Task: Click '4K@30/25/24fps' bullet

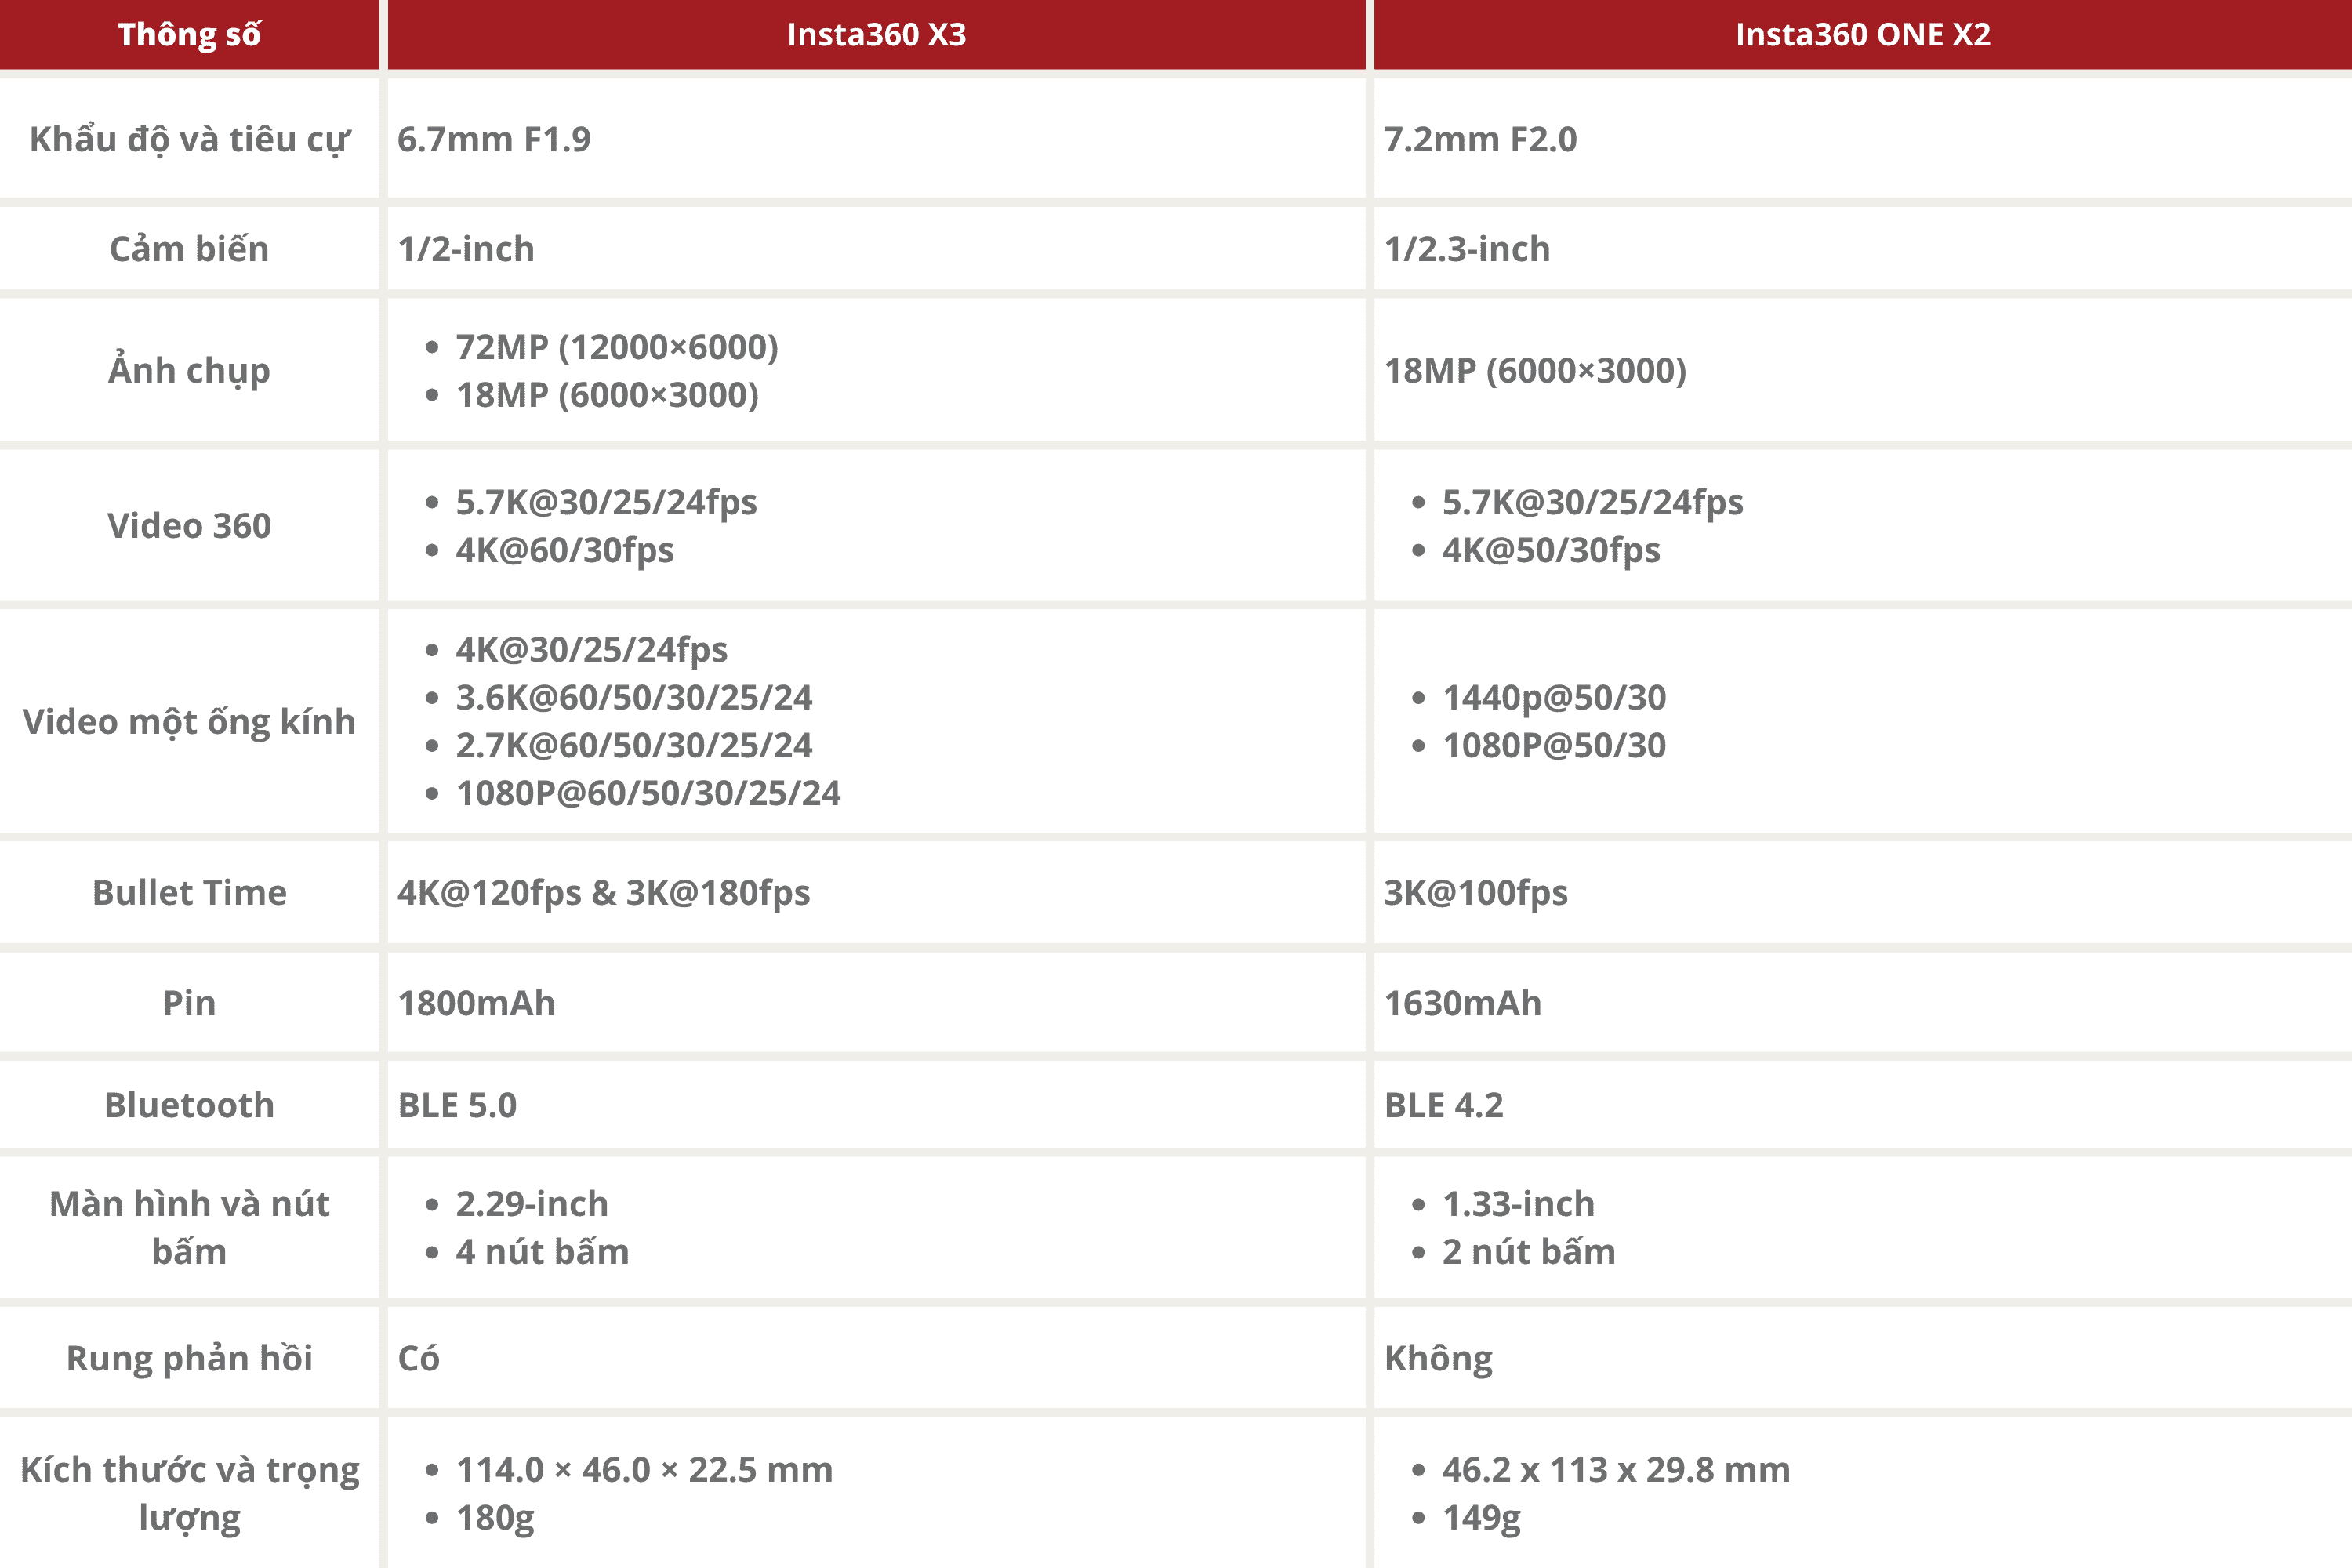Action: pos(591,649)
